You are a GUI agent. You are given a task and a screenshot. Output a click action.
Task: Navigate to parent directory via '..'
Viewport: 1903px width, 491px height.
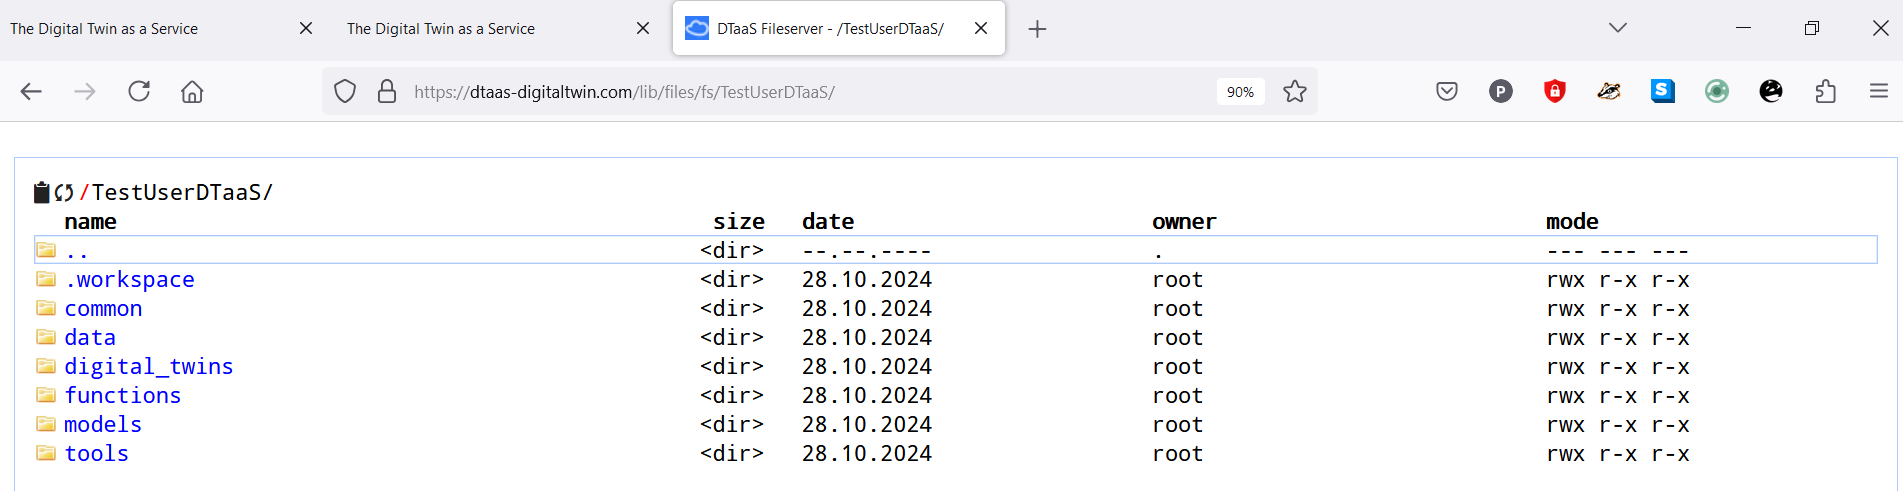pos(76,251)
